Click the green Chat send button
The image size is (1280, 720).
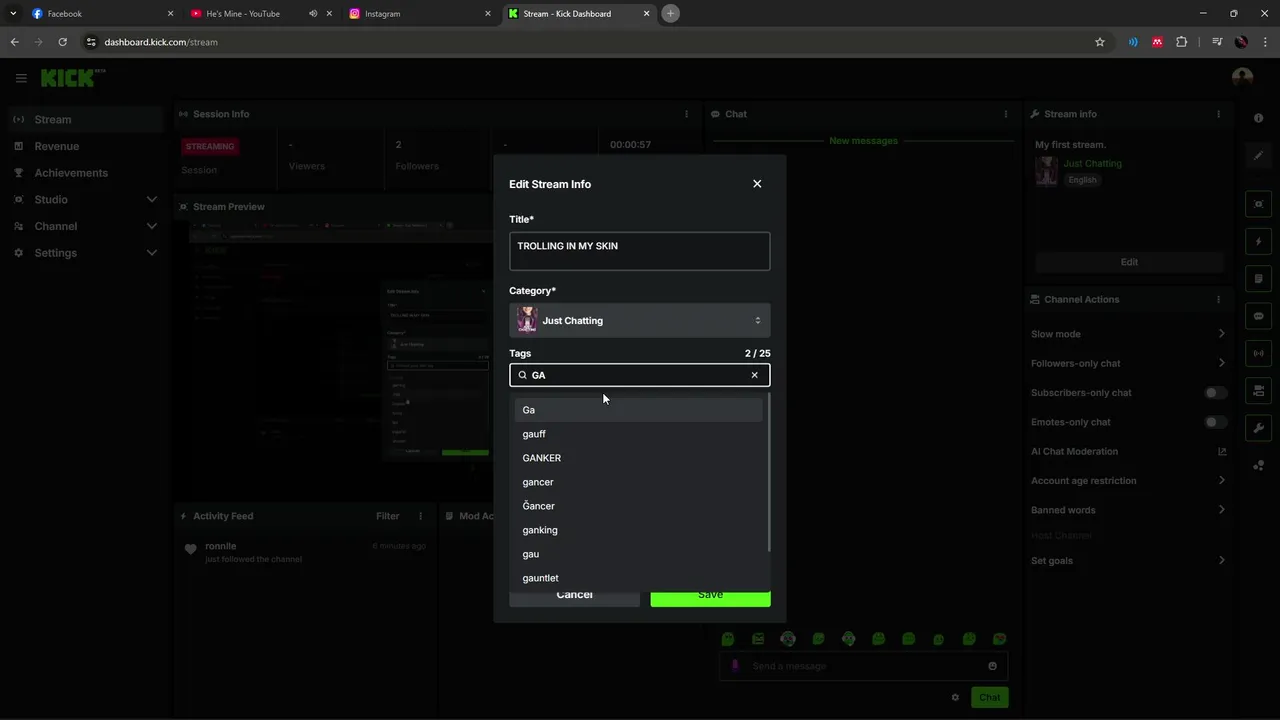point(989,697)
